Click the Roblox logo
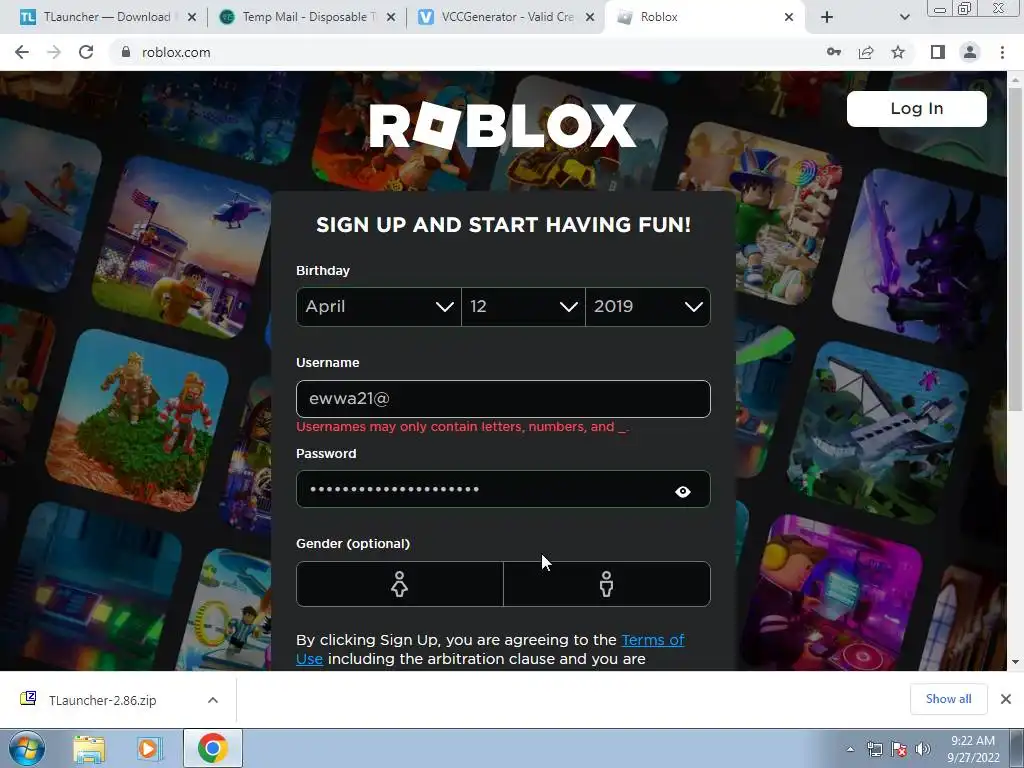The width and height of the screenshot is (1024, 768). (x=502, y=125)
